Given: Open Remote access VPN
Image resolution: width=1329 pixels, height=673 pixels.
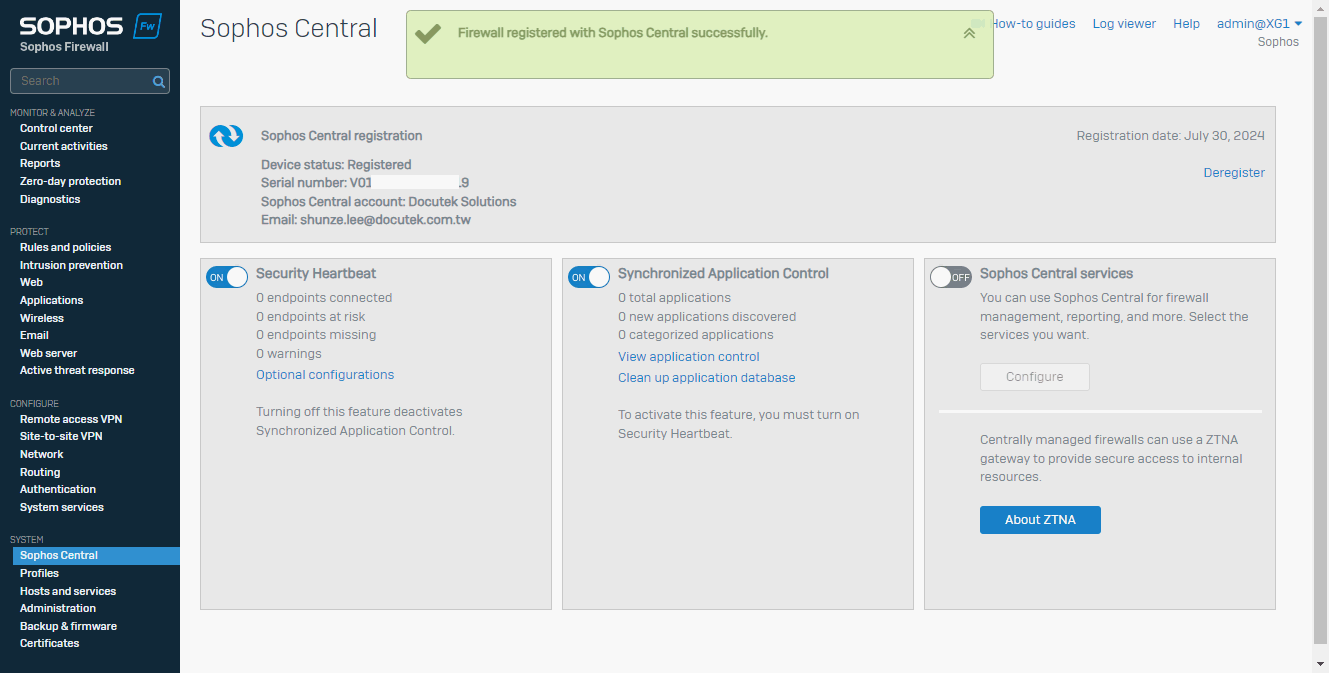Looking at the screenshot, I should (71, 419).
